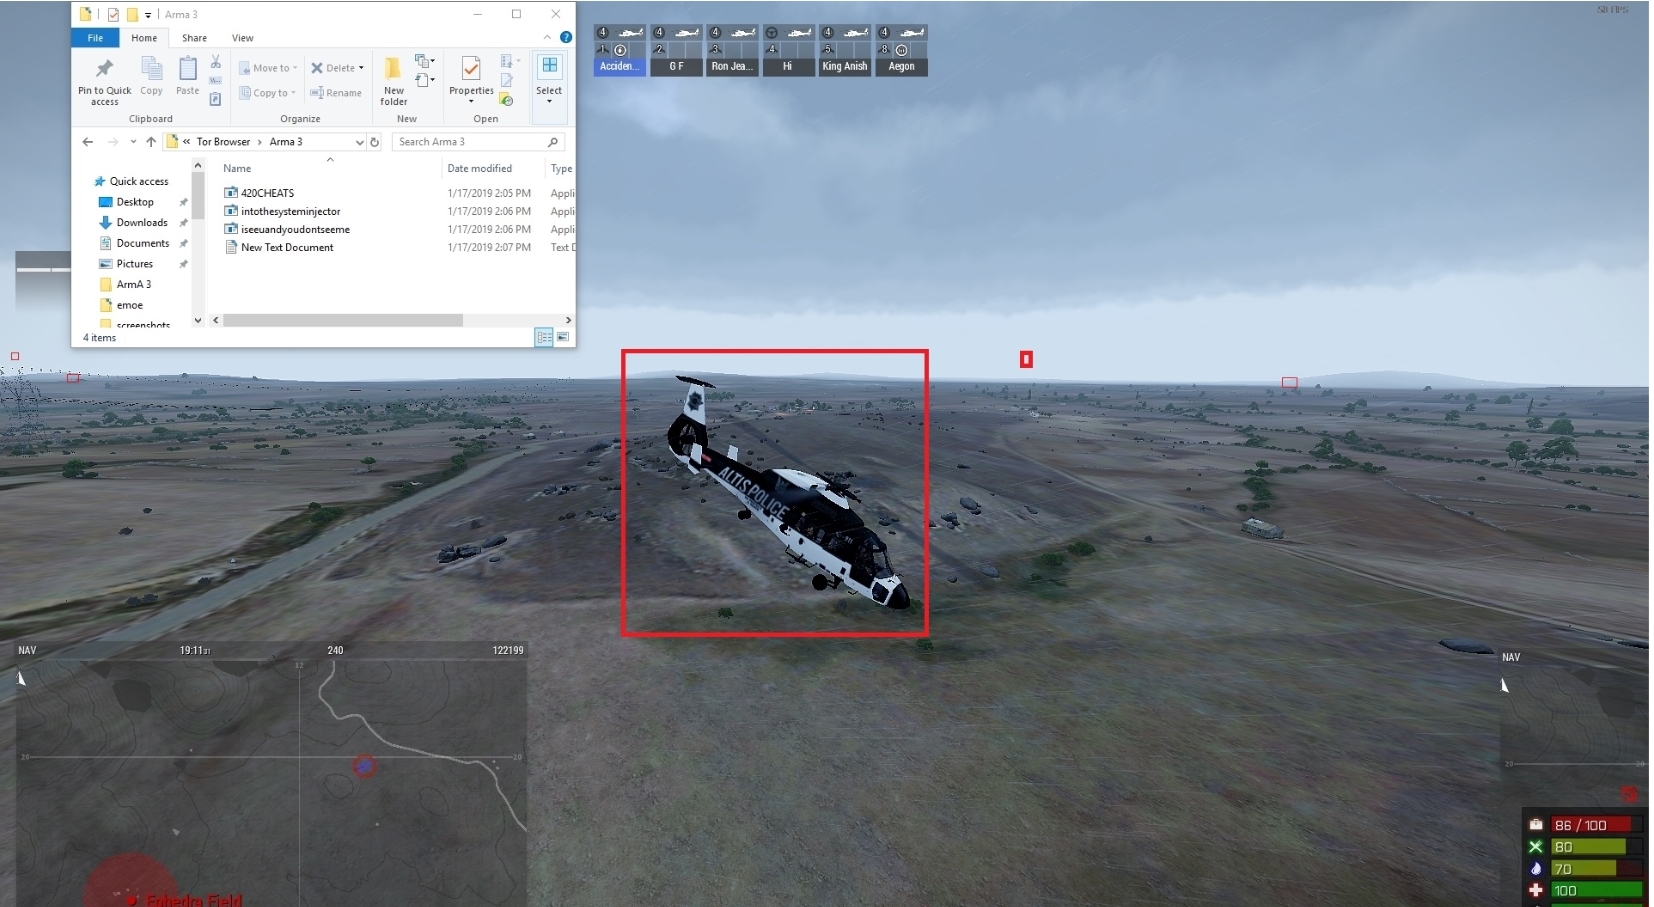Open the Properties dropdown arrow

471,101
